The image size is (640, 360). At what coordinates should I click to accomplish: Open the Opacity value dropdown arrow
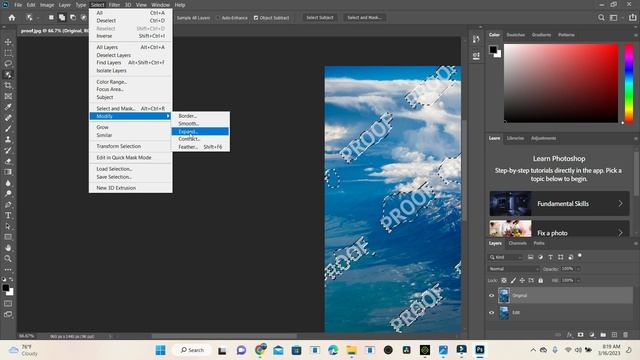point(578,269)
